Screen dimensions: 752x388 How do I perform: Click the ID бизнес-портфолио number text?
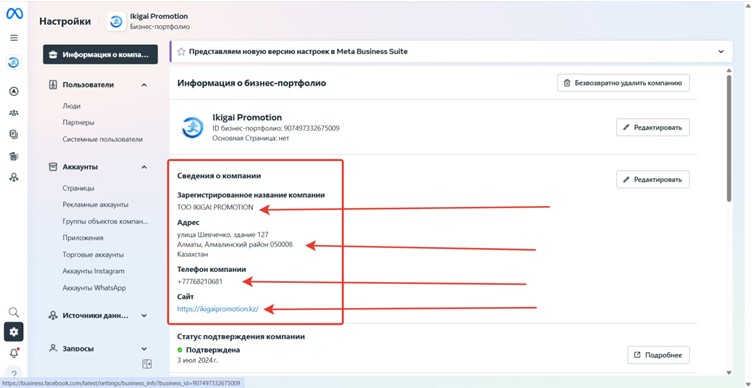pyautogui.click(x=276, y=129)
